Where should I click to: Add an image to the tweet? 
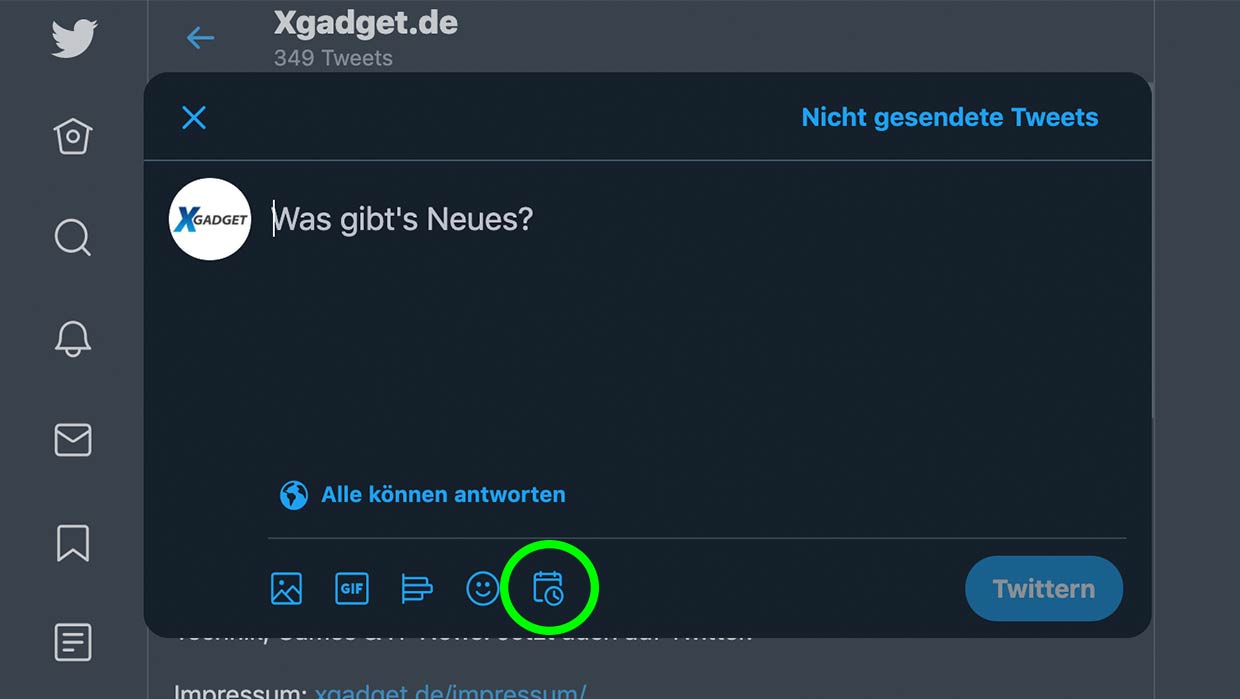286,588
